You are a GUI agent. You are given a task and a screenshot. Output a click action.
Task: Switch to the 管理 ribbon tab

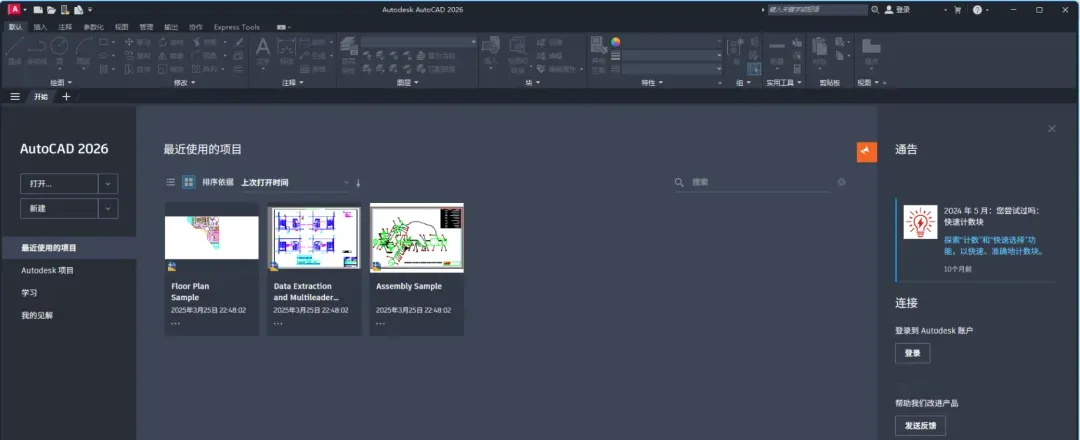[x=146, y=28]
